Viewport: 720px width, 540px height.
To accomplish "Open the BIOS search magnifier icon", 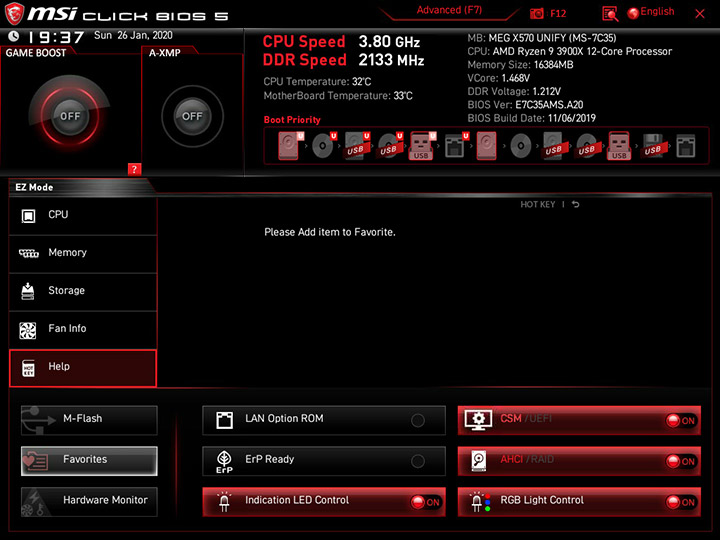I will (x=610, y=14).
